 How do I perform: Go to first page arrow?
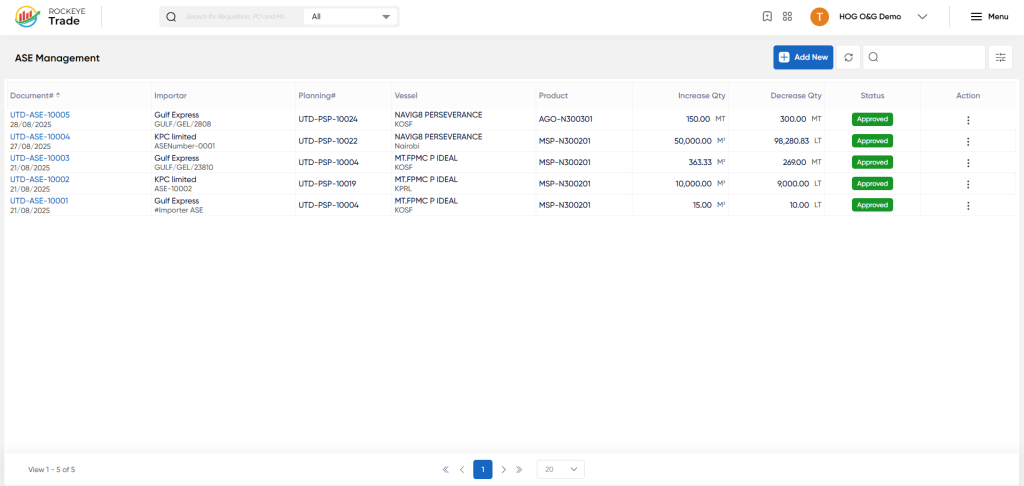(x=445, y=470)
